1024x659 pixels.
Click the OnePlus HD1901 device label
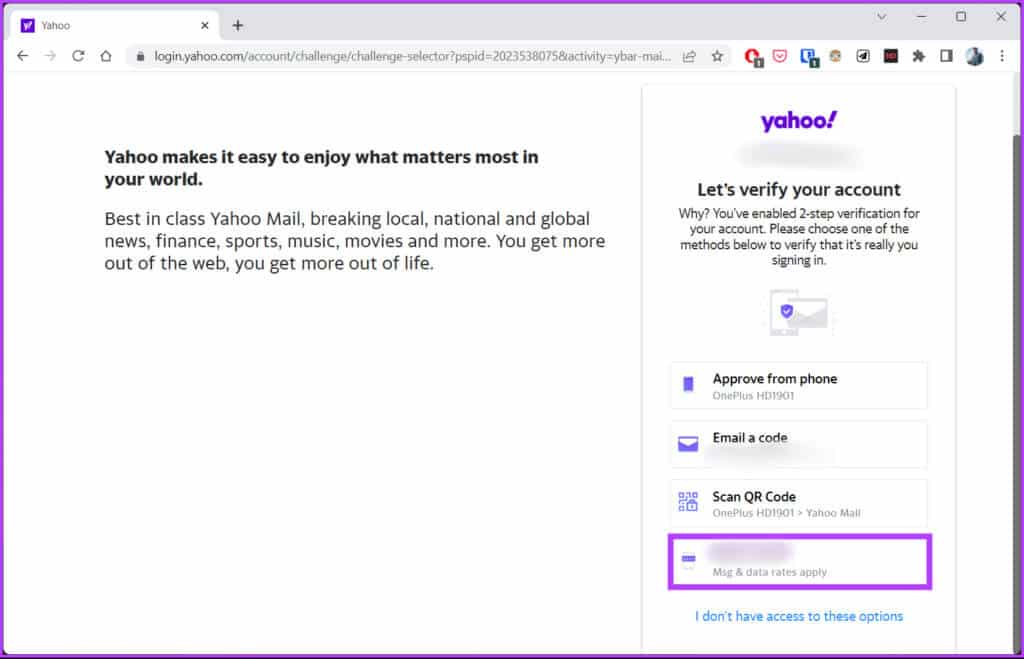(x=753, y=396)
